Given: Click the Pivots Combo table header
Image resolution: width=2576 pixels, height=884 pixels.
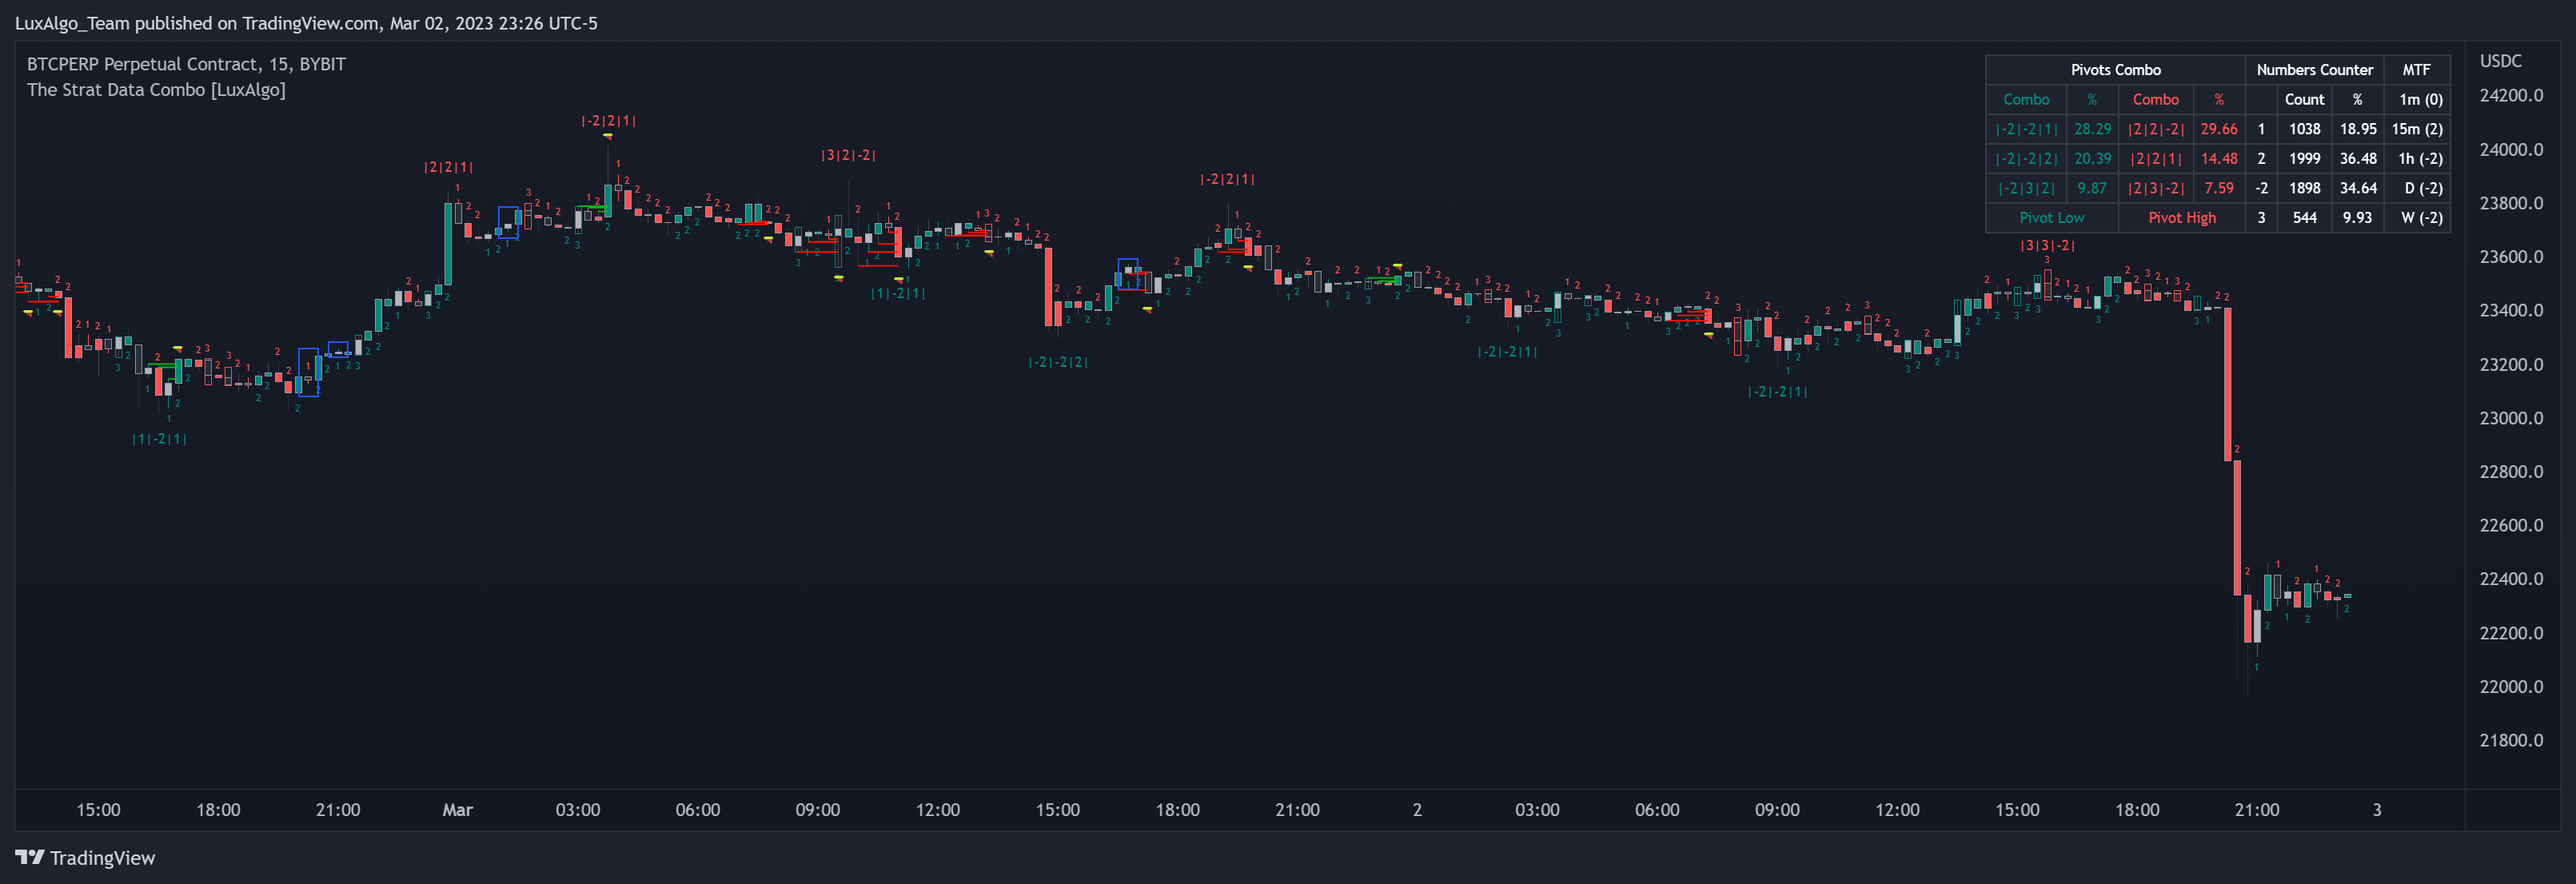Looking at the screenshot, I should point(2115,70).
